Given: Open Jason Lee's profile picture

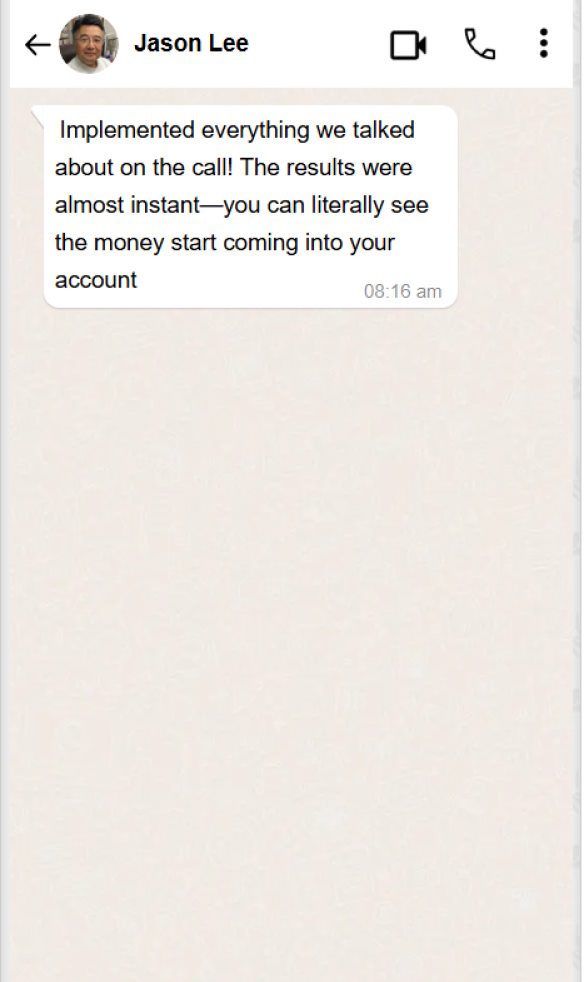Looking at the screenshot, I should tap(88, 44).
